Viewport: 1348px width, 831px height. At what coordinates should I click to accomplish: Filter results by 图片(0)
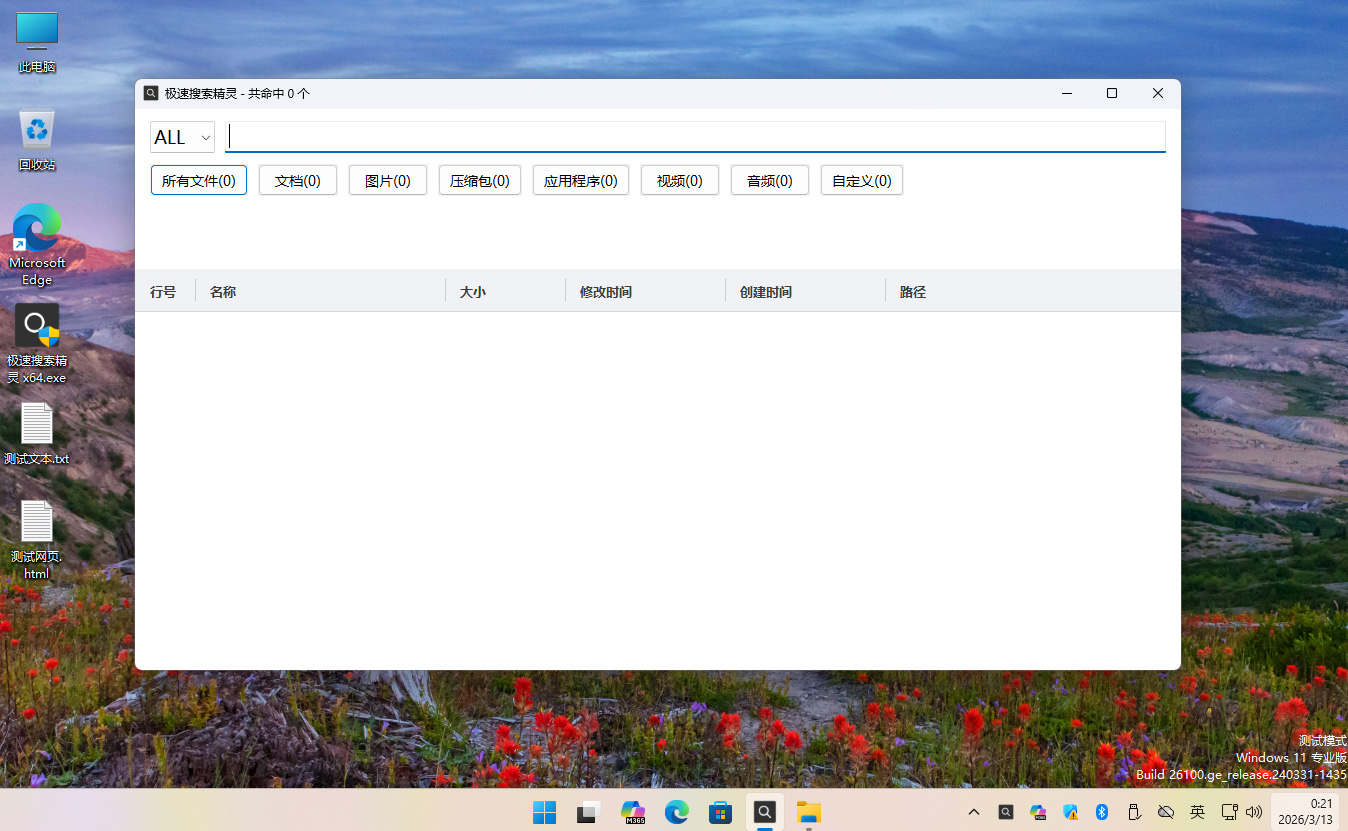(388, 181)
